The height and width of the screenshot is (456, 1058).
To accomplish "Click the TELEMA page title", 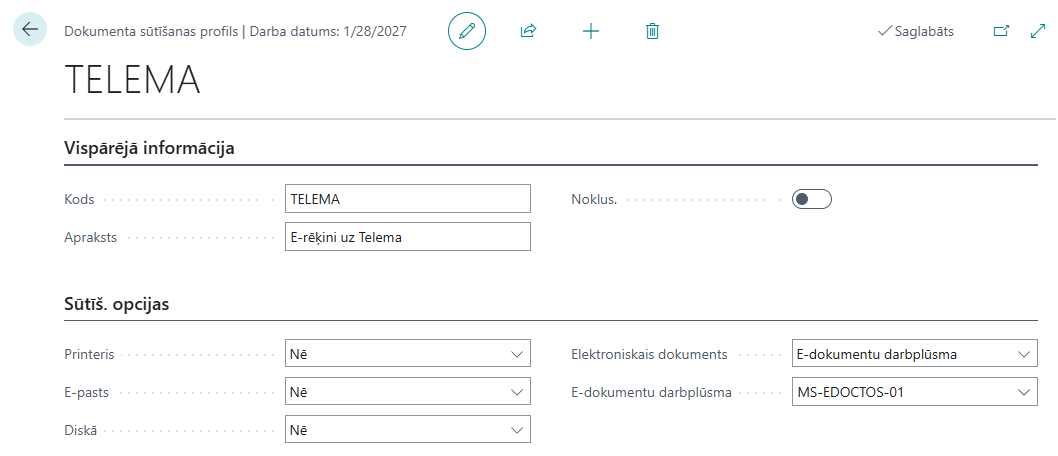I will point(132,81).
